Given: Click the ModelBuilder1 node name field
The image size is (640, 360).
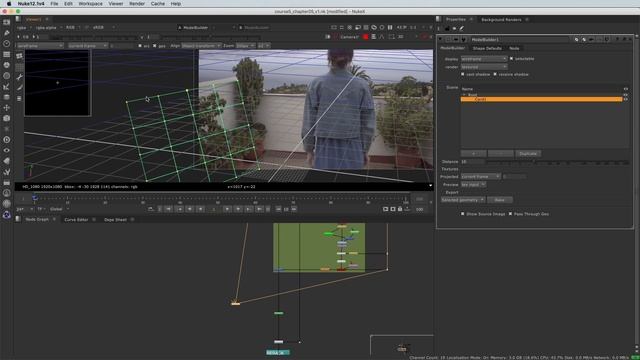Looking at the screenshot, I should [519, 40].
